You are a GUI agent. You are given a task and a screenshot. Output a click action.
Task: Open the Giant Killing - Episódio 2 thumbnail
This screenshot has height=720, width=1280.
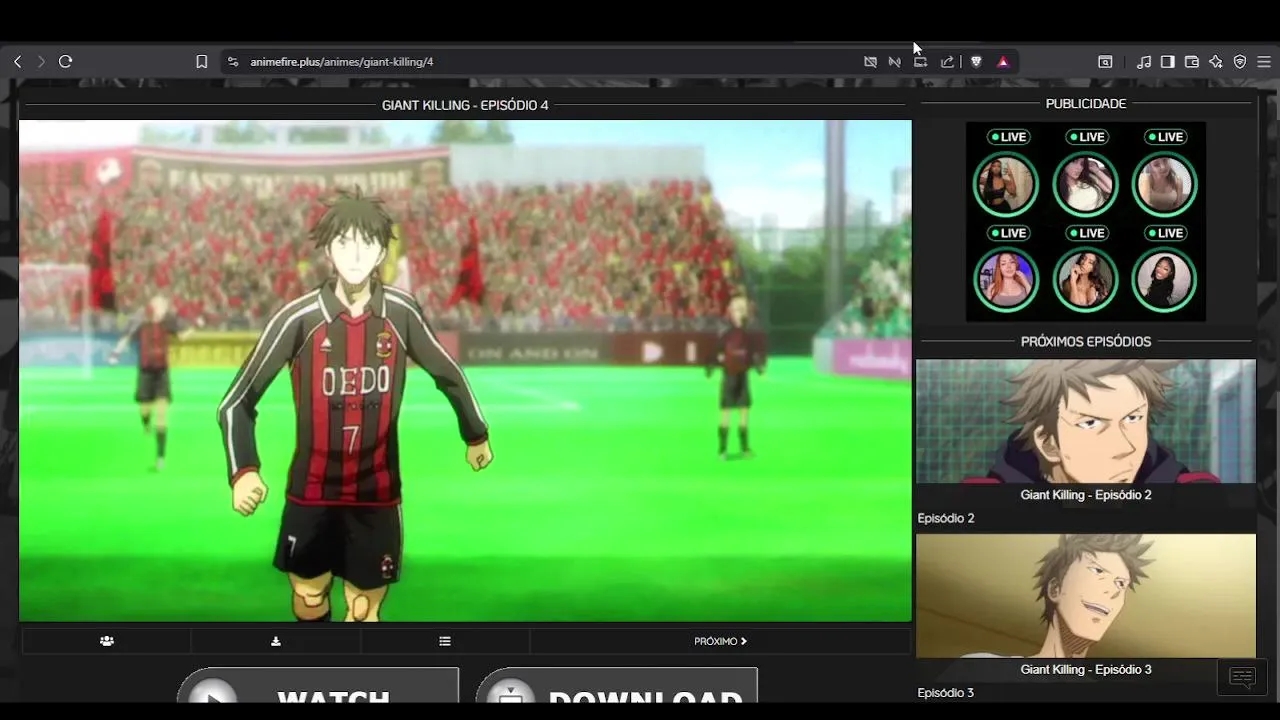pyautogui.click(x=1086, y=421)
